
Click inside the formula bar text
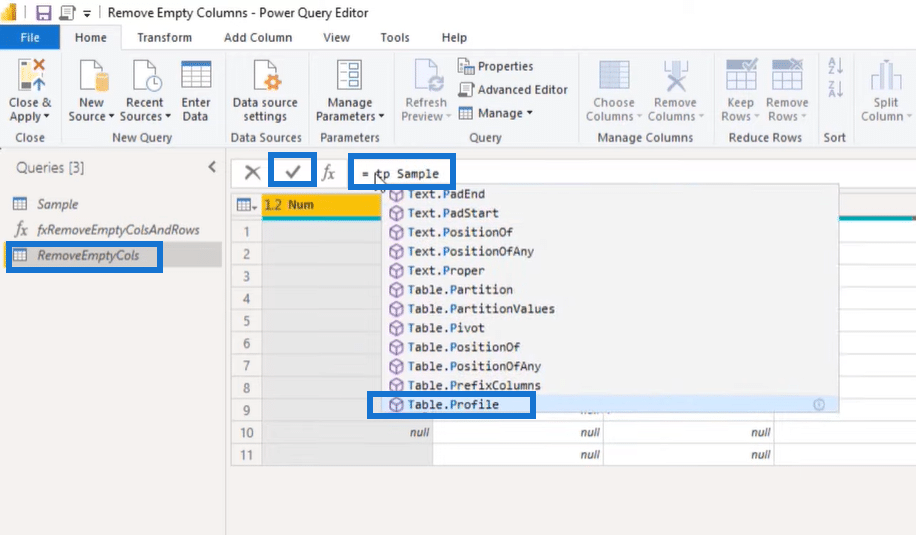(x=400, y=174)
